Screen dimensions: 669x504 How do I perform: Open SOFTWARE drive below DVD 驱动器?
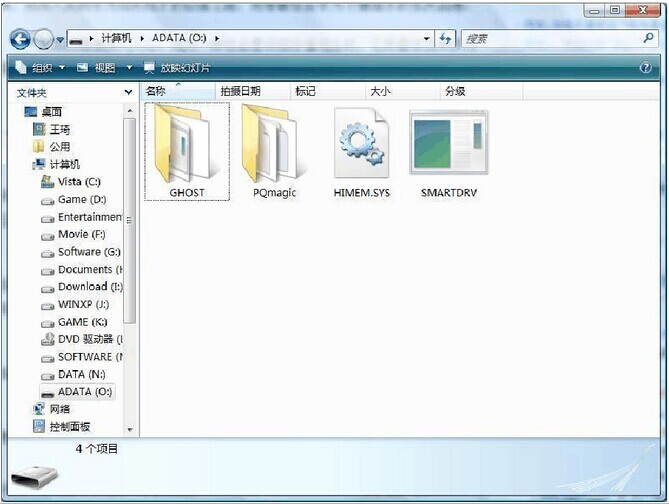(90, 357)
